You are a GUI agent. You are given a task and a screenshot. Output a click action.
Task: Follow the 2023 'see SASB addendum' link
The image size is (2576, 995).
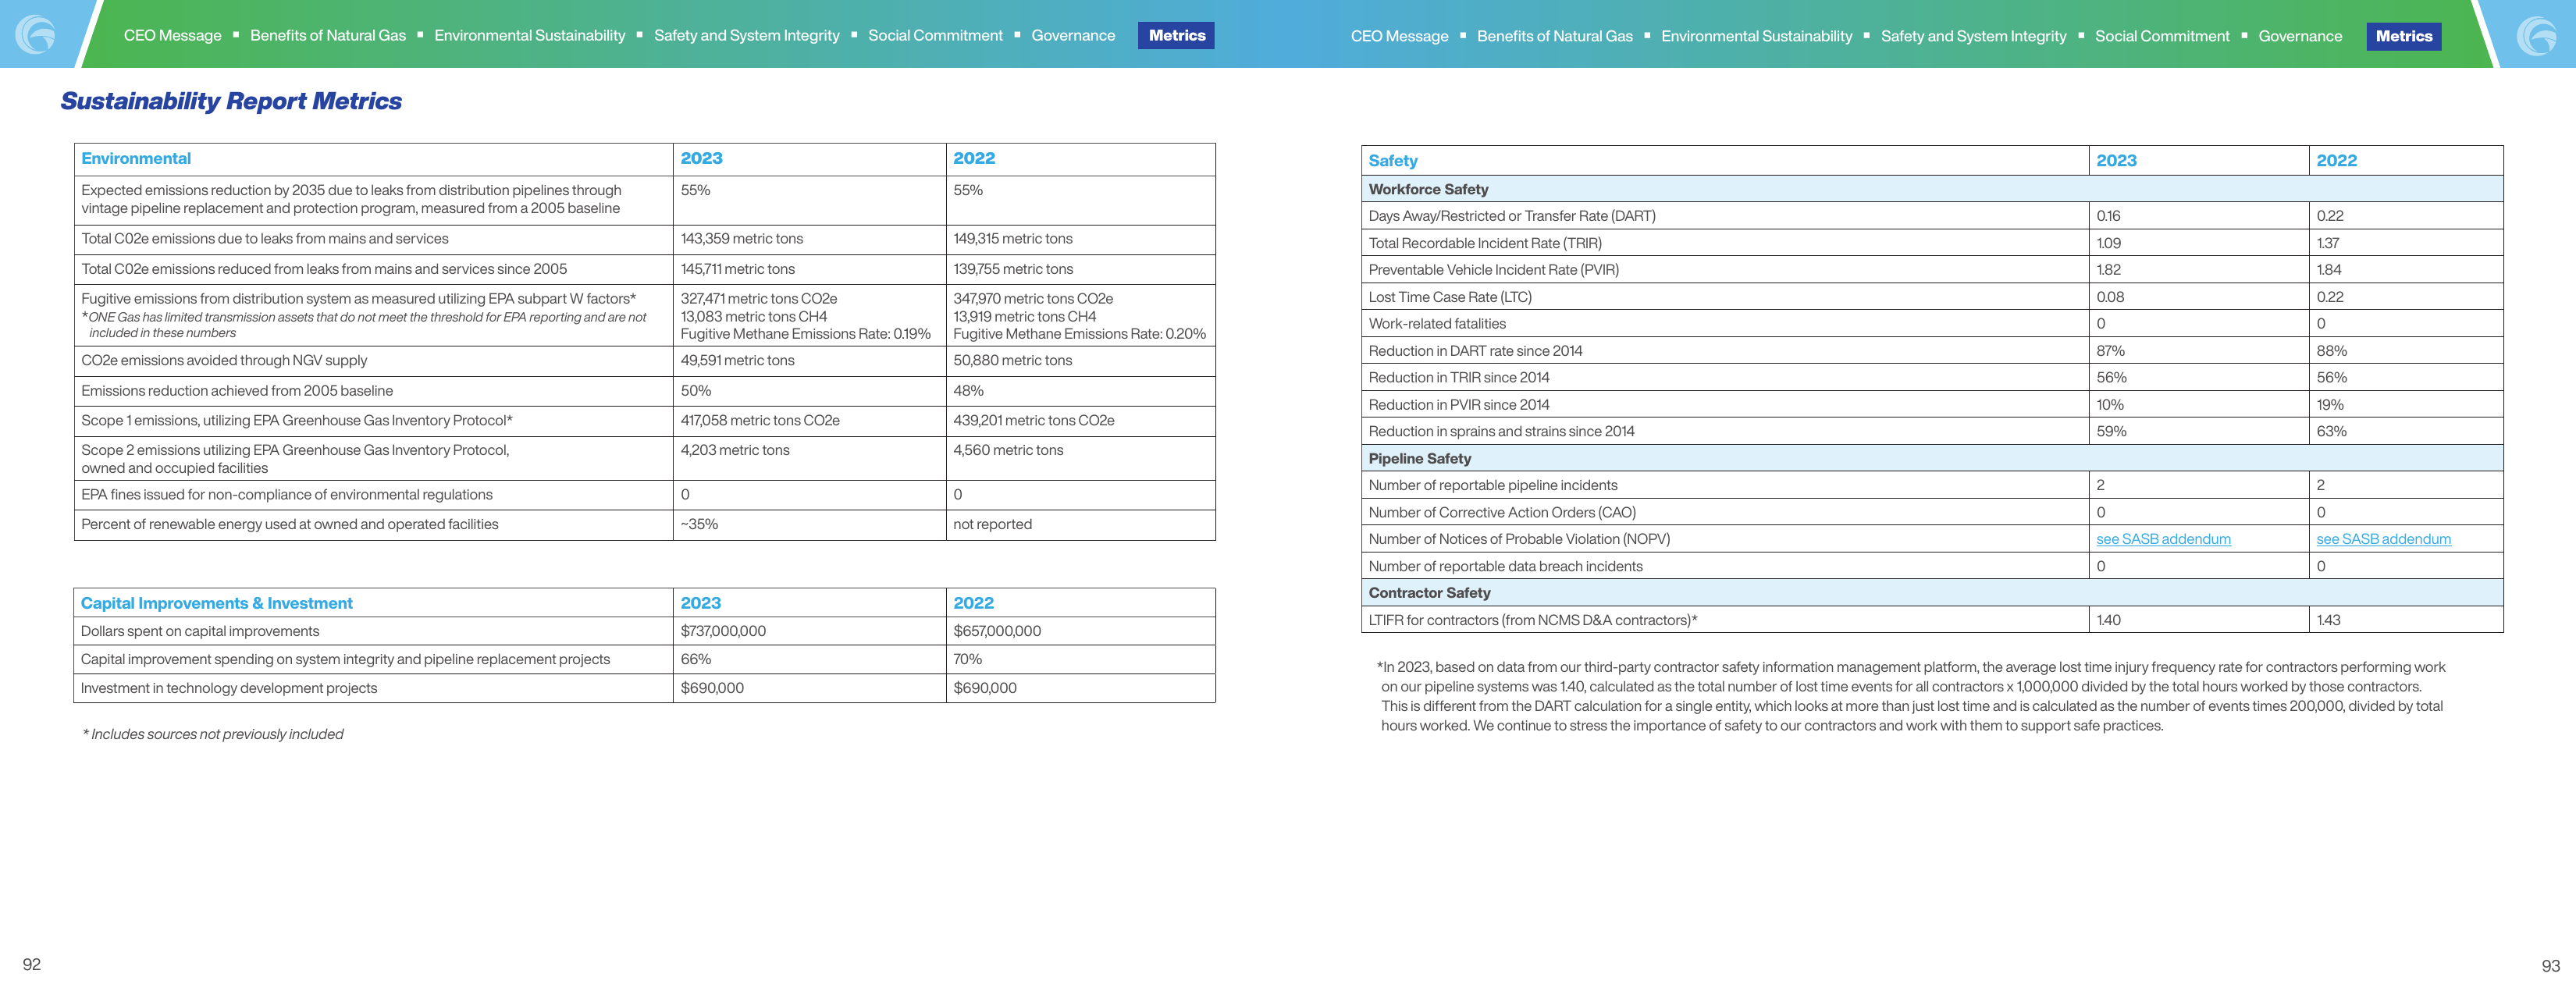coord(2163,539)
